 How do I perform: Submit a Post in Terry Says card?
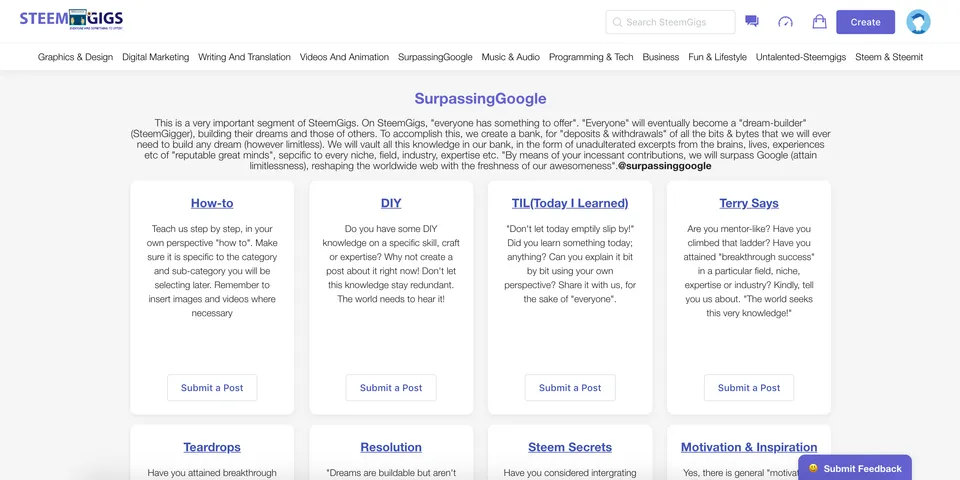click(x=749, y=388)
